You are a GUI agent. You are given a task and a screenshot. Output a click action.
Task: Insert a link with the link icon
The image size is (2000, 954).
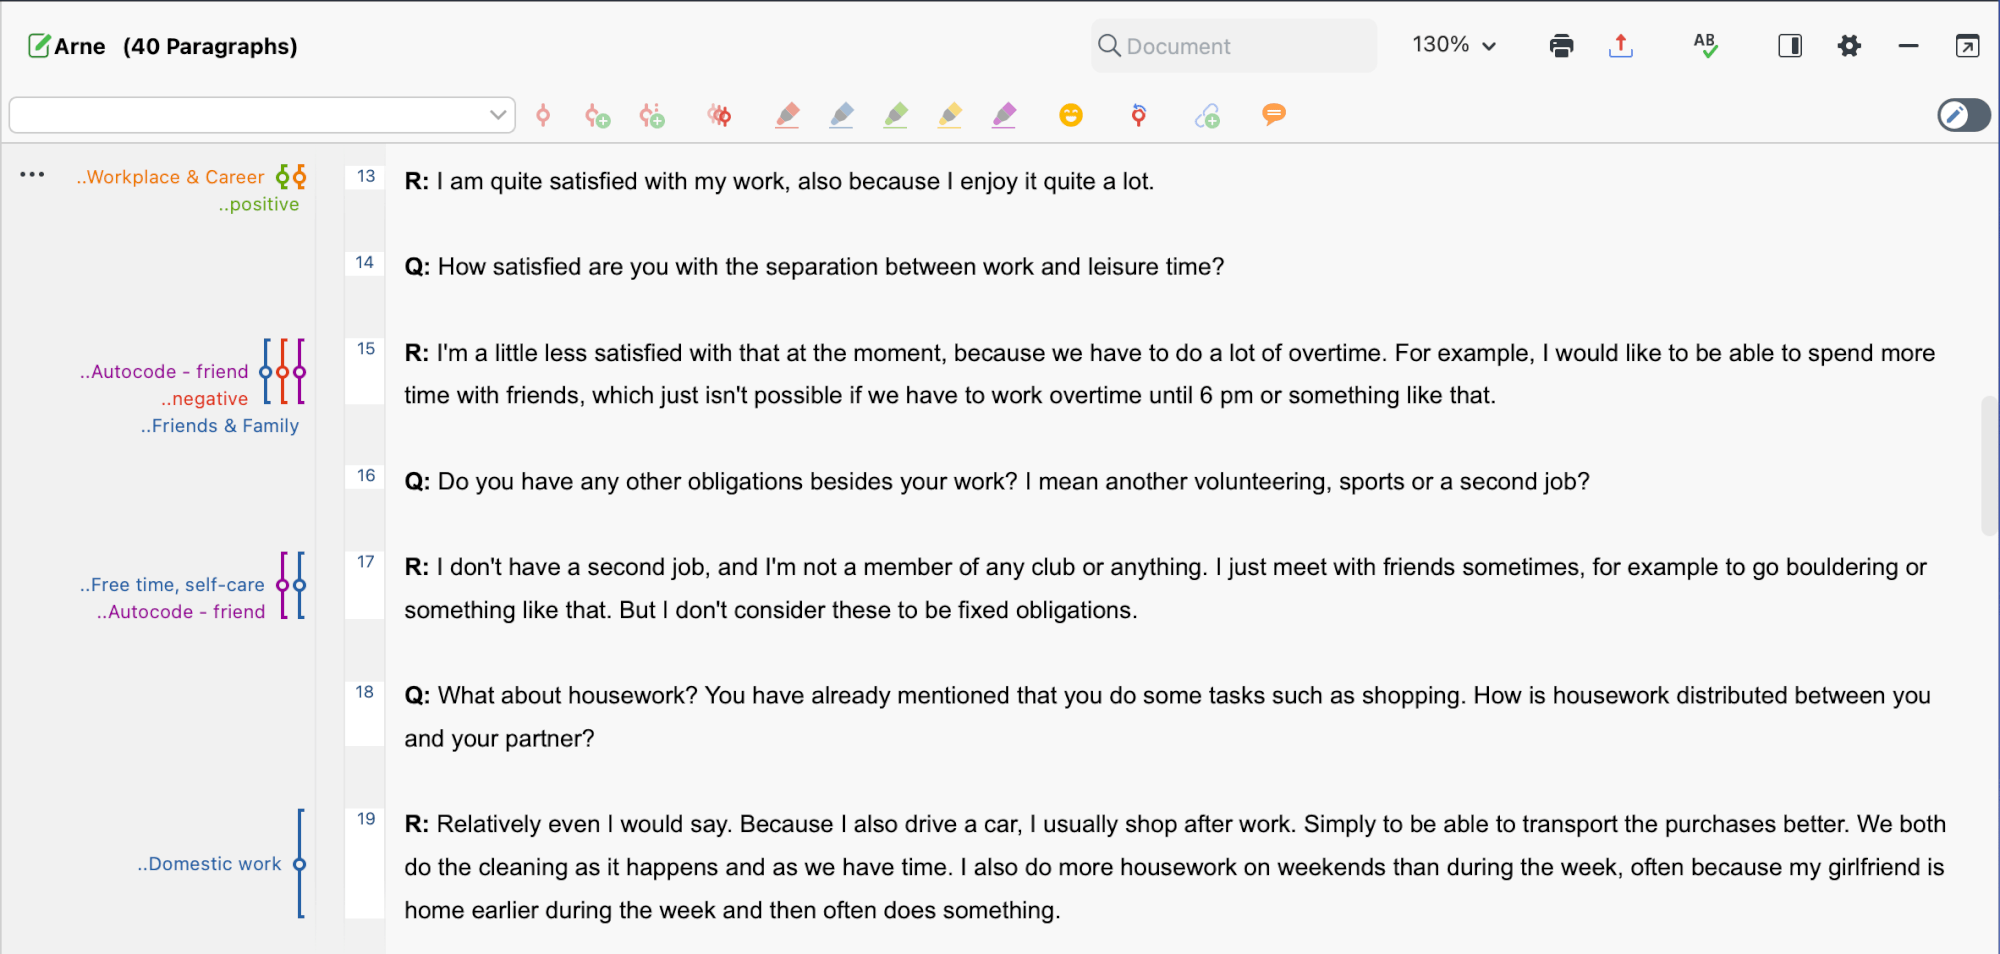coord(1207,116)
